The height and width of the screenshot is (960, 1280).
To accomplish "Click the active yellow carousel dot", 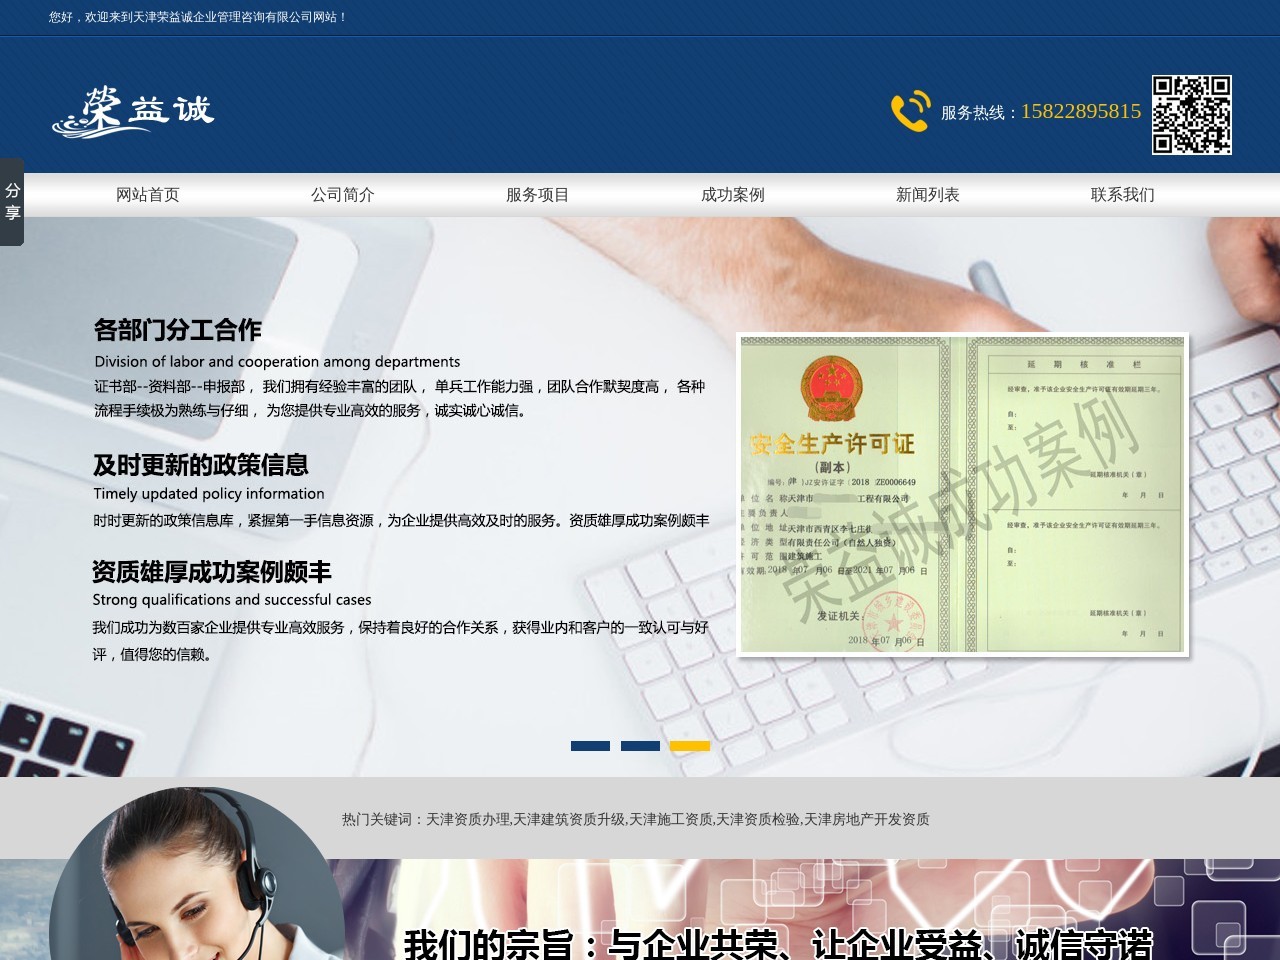I will coord(689,745).
